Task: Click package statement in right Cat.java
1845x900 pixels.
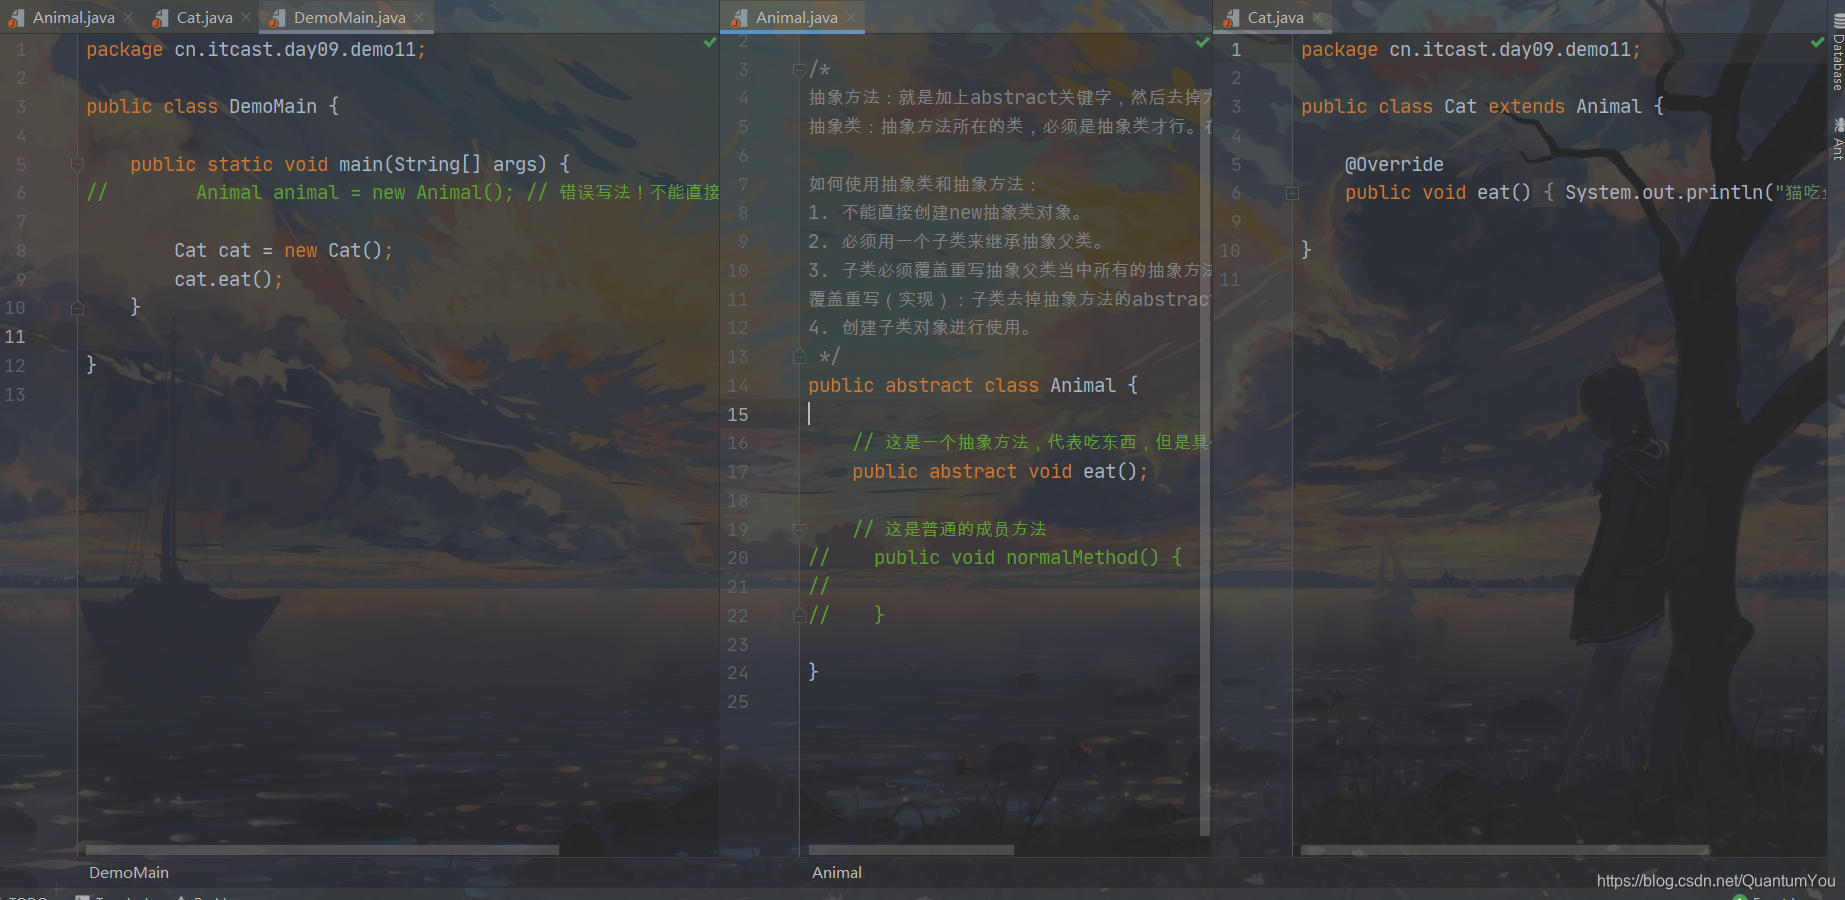Action: click(1471, 50)
